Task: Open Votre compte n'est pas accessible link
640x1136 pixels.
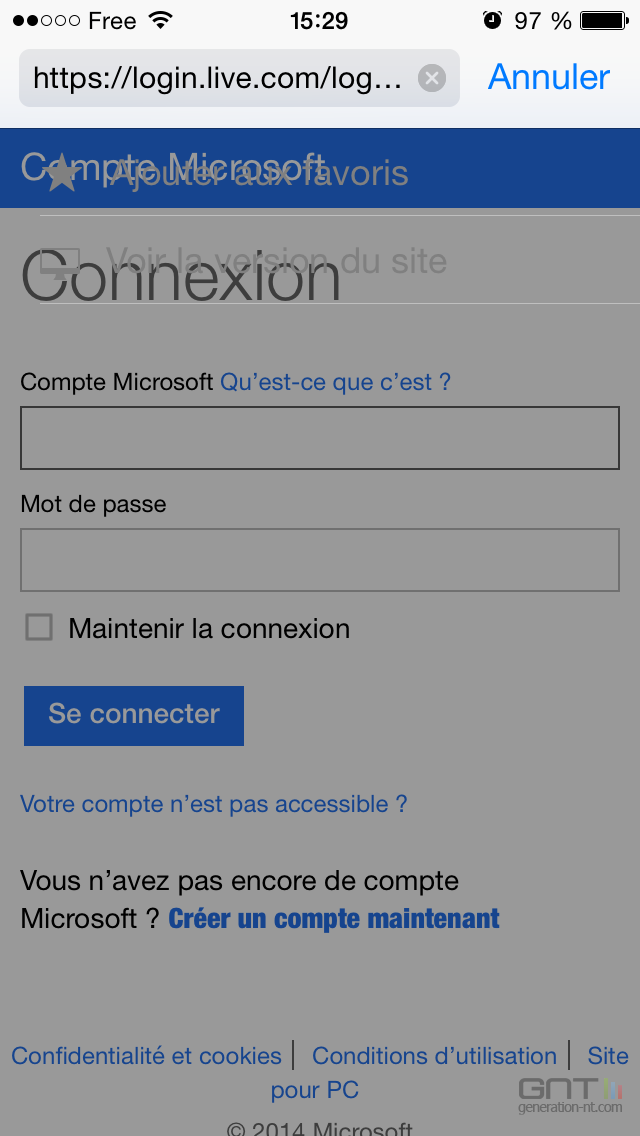Action: (x=214, y=803)
